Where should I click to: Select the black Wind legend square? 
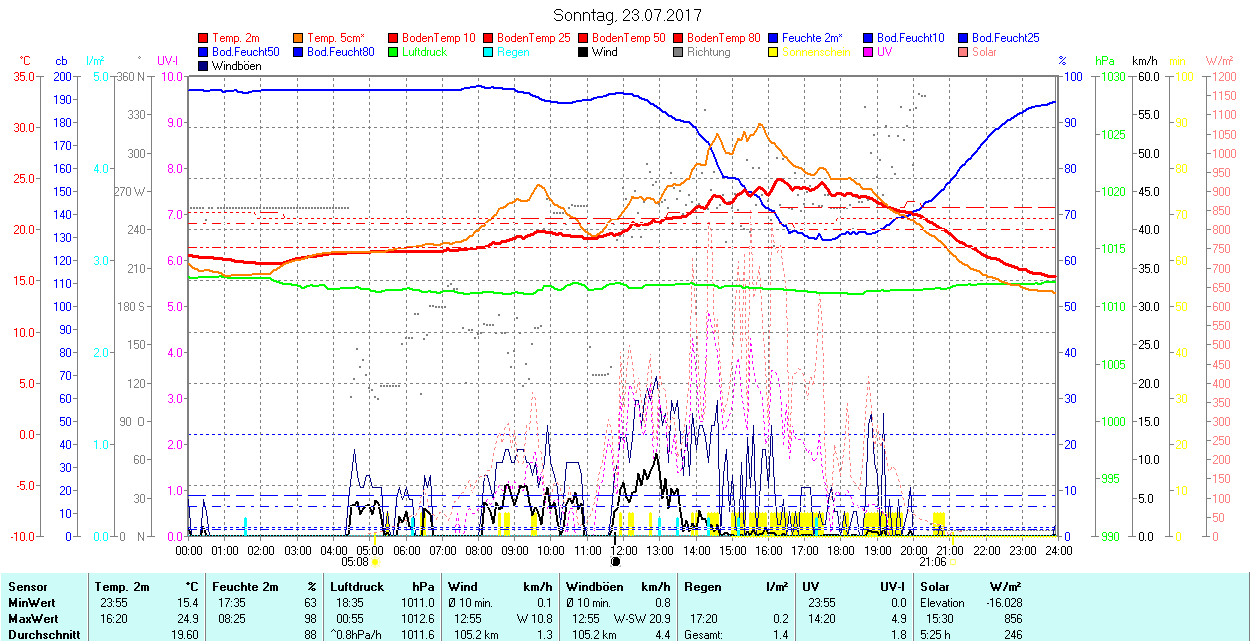584,52
